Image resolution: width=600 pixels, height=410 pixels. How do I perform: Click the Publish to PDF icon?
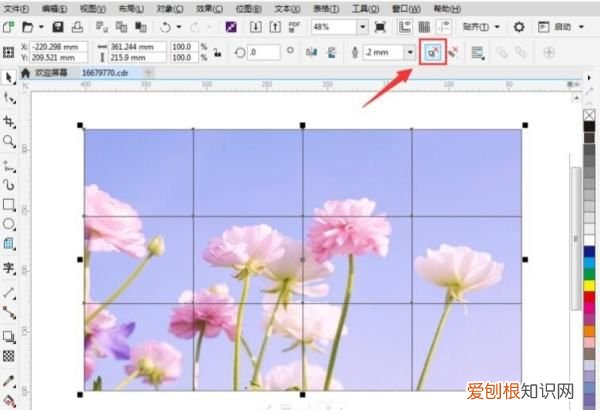294,27
